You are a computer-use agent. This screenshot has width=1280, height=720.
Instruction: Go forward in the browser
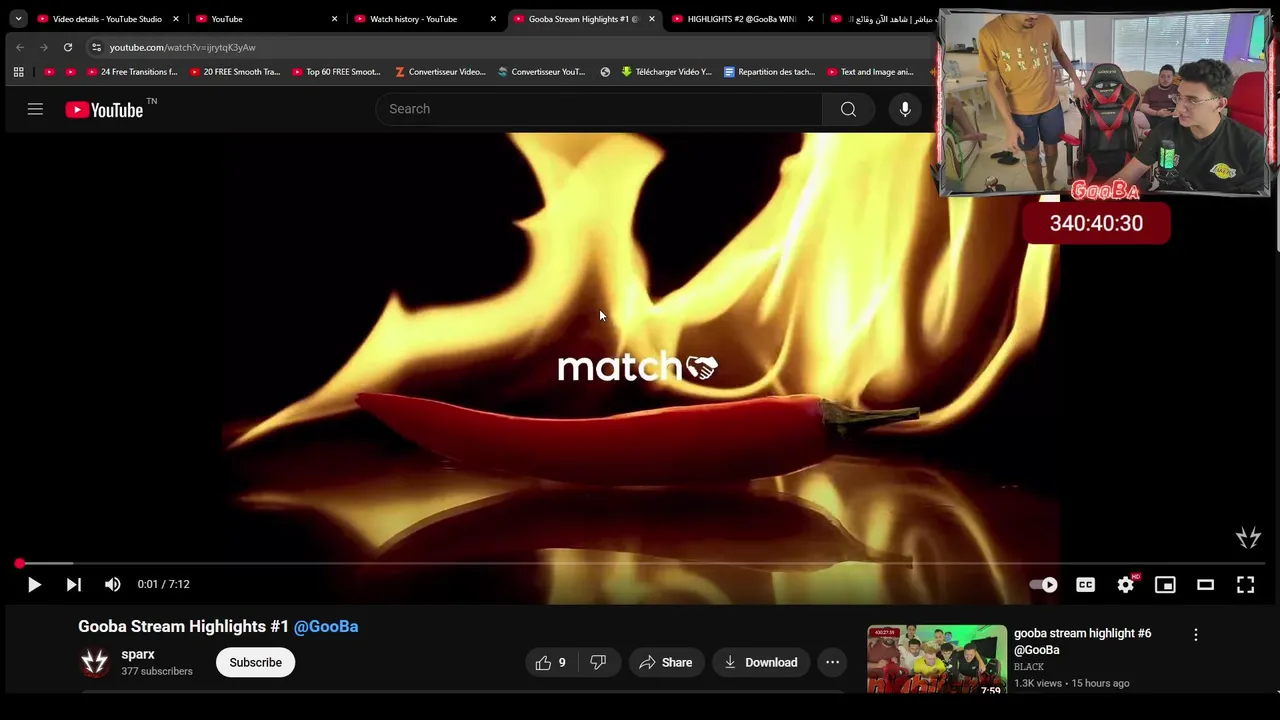(44, 47)
